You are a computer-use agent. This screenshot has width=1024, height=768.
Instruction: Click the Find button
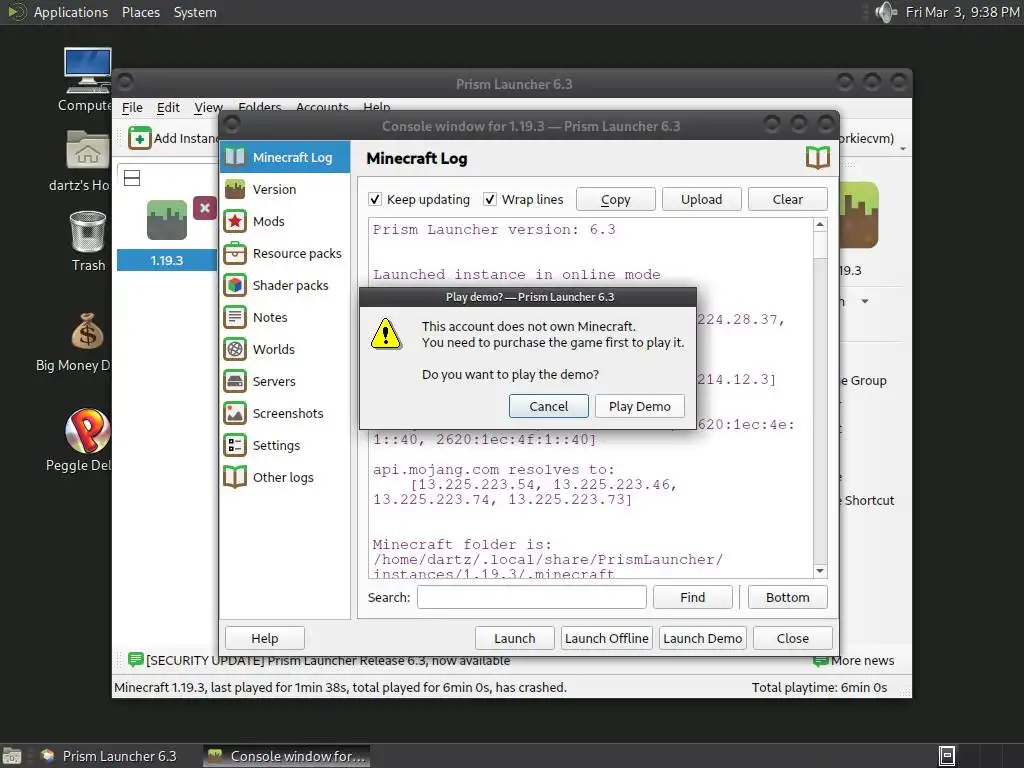point(692,597)
